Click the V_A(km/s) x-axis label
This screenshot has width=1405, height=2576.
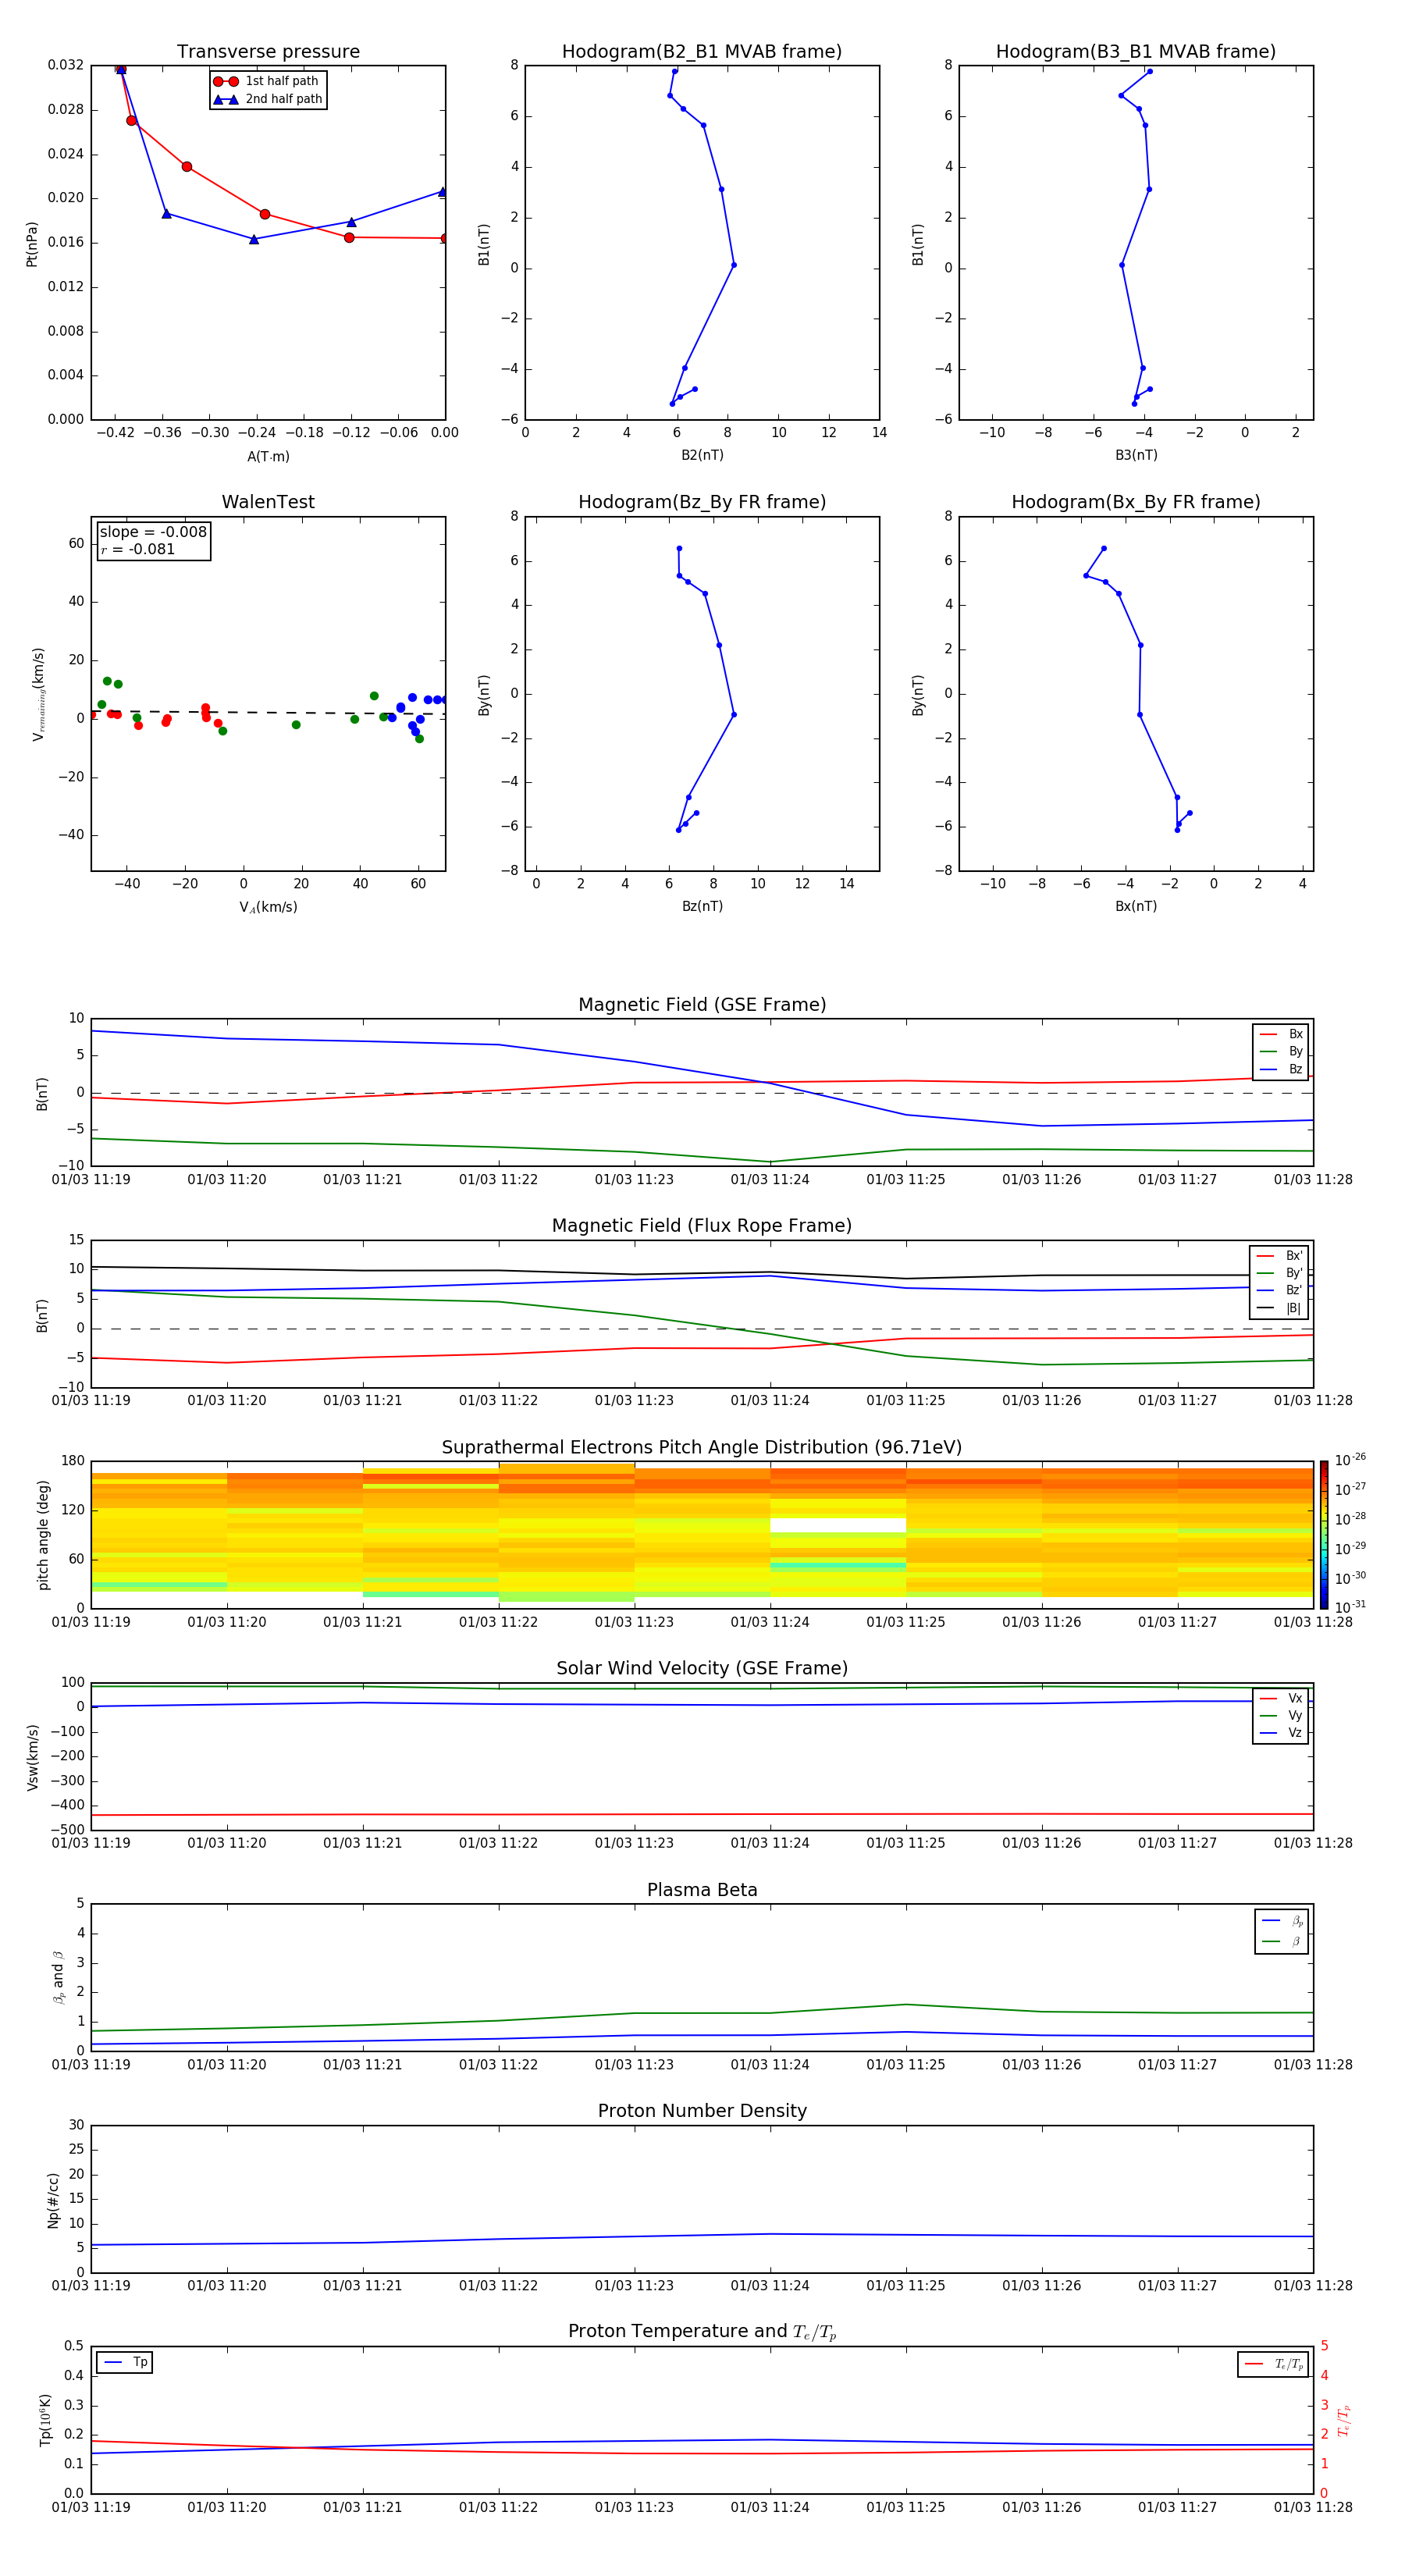(268, 908)
